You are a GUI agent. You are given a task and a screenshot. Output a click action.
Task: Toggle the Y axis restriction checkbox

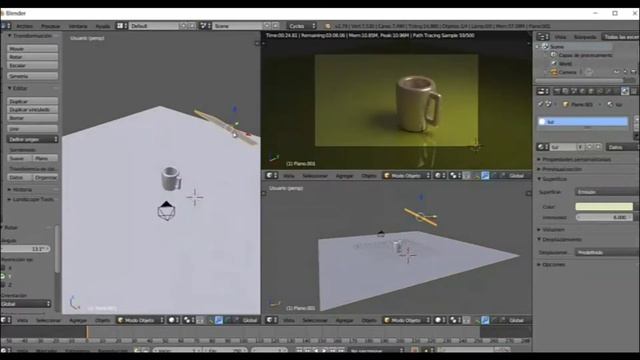coord(3,276)
